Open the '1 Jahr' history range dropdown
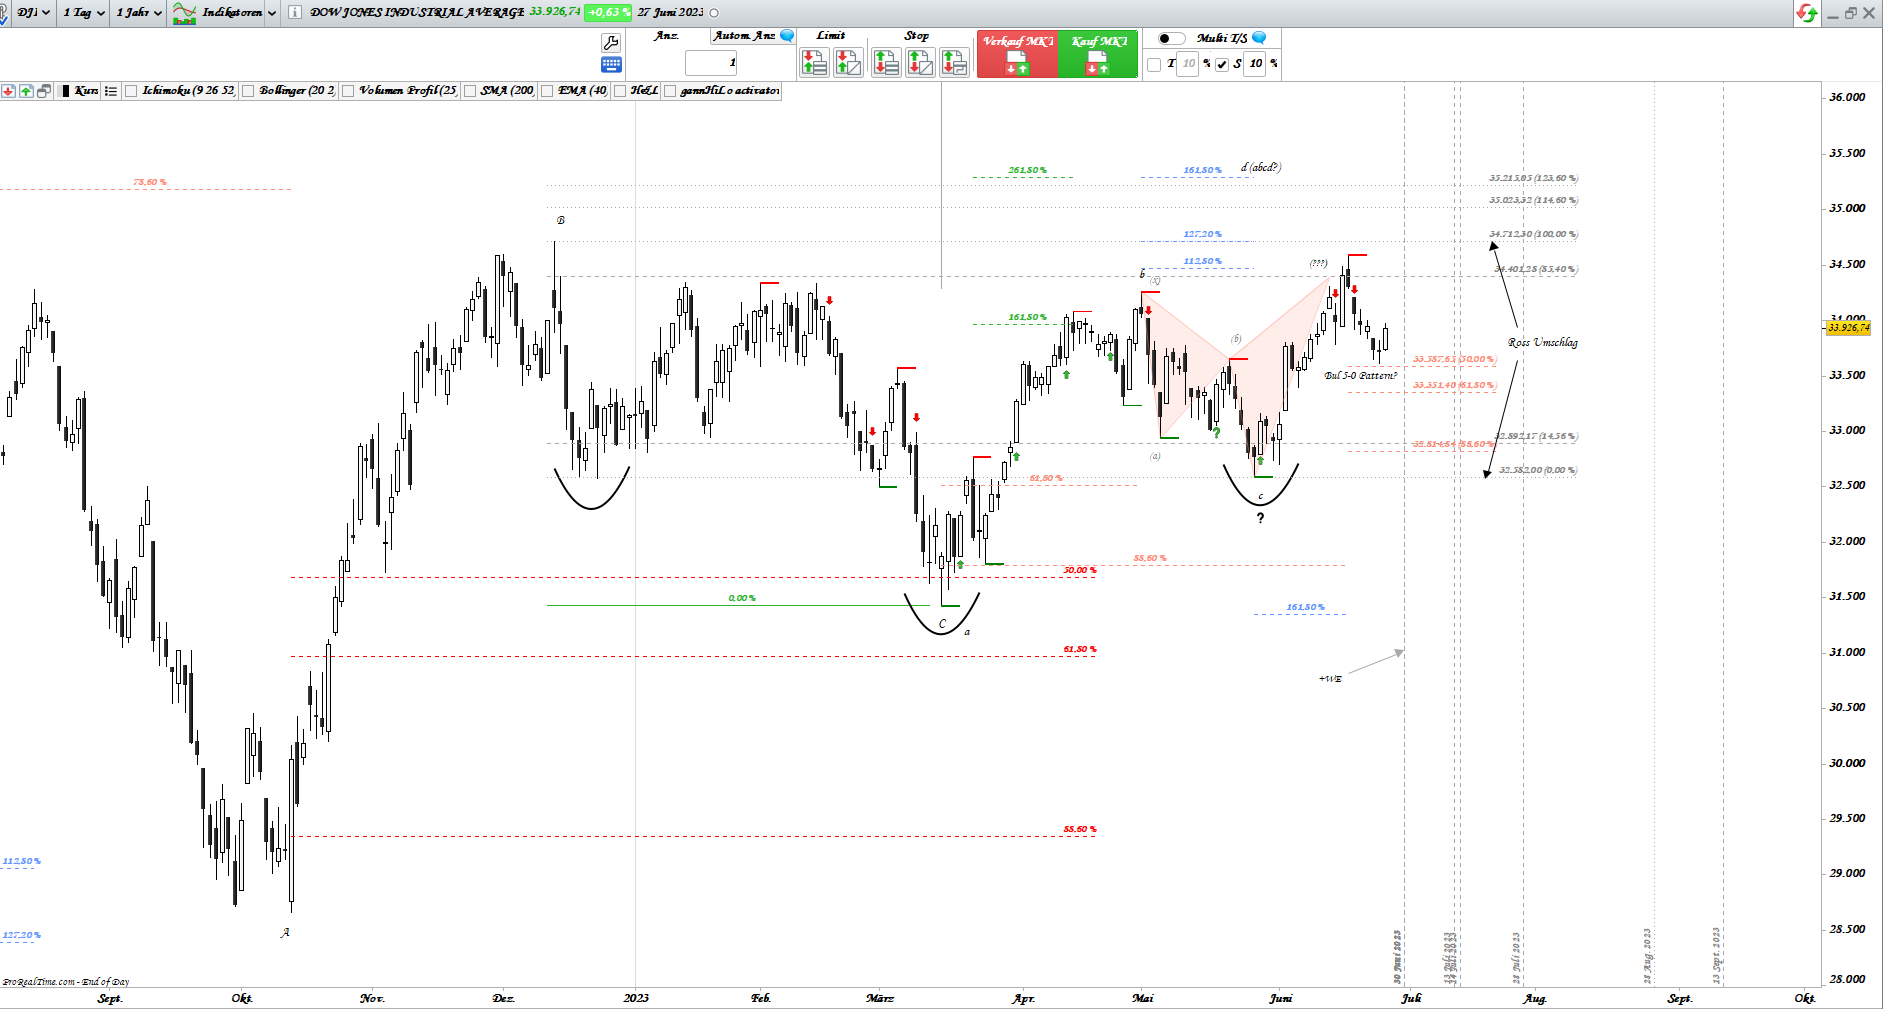 point(138,13)
